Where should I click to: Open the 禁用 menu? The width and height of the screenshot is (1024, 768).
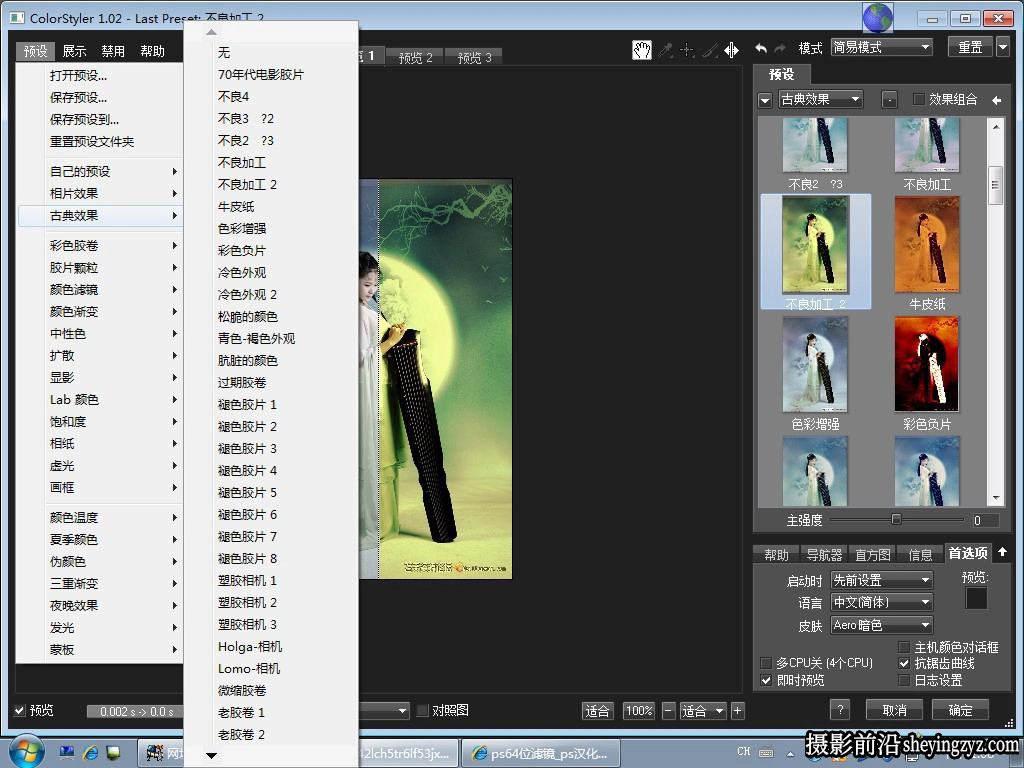coord(113,51)
